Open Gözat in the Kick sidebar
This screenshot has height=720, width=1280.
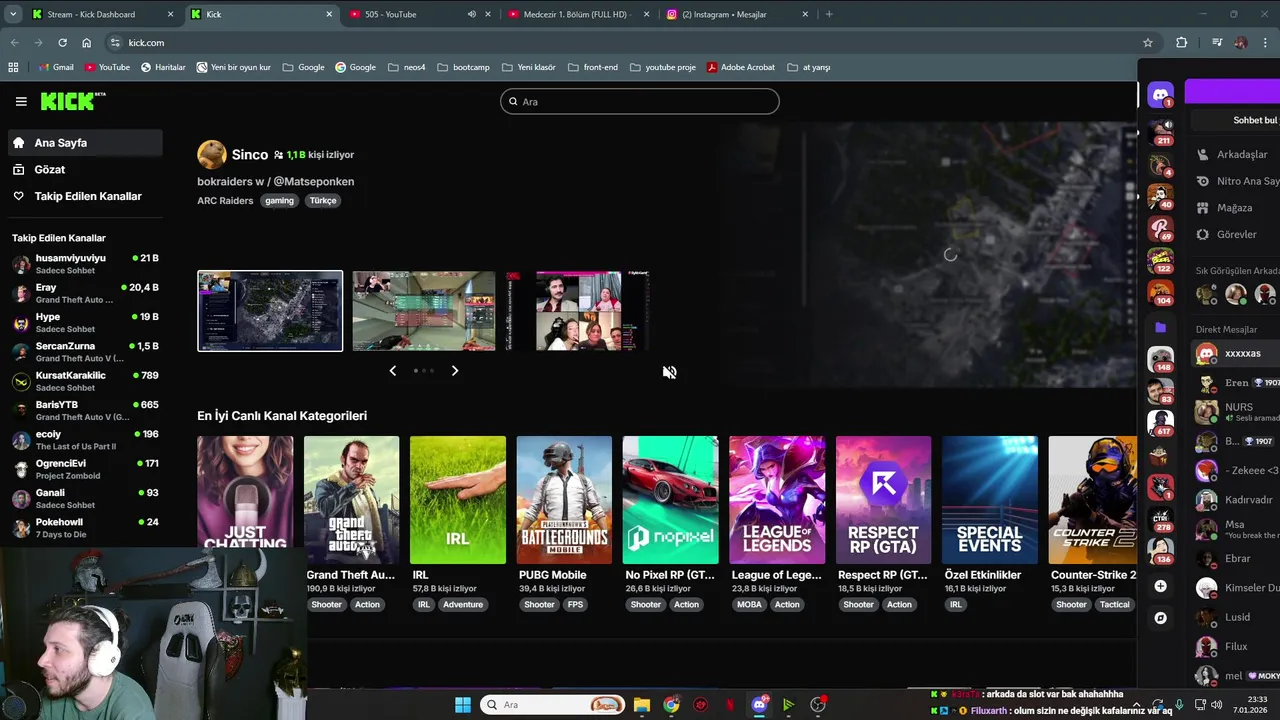tap(85, 170)
